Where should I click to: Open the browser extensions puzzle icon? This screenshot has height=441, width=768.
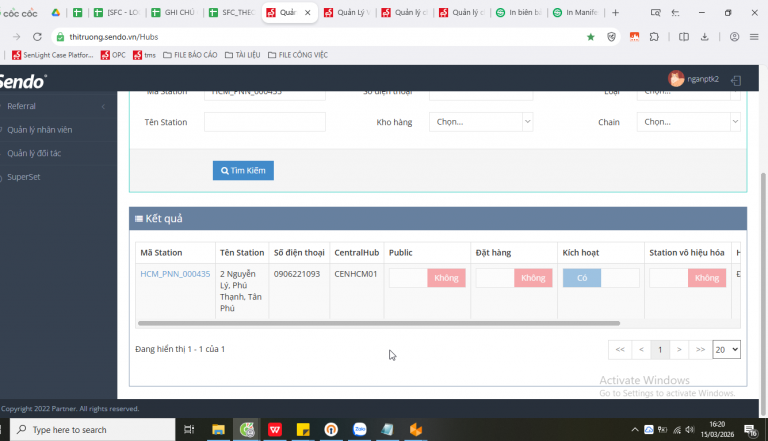654,37
